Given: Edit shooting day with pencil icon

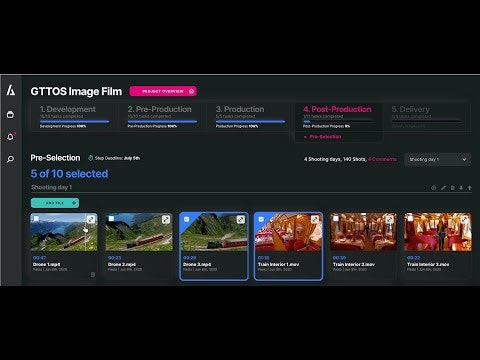Looking at the screenshot, I should click(x=443, y=188).
